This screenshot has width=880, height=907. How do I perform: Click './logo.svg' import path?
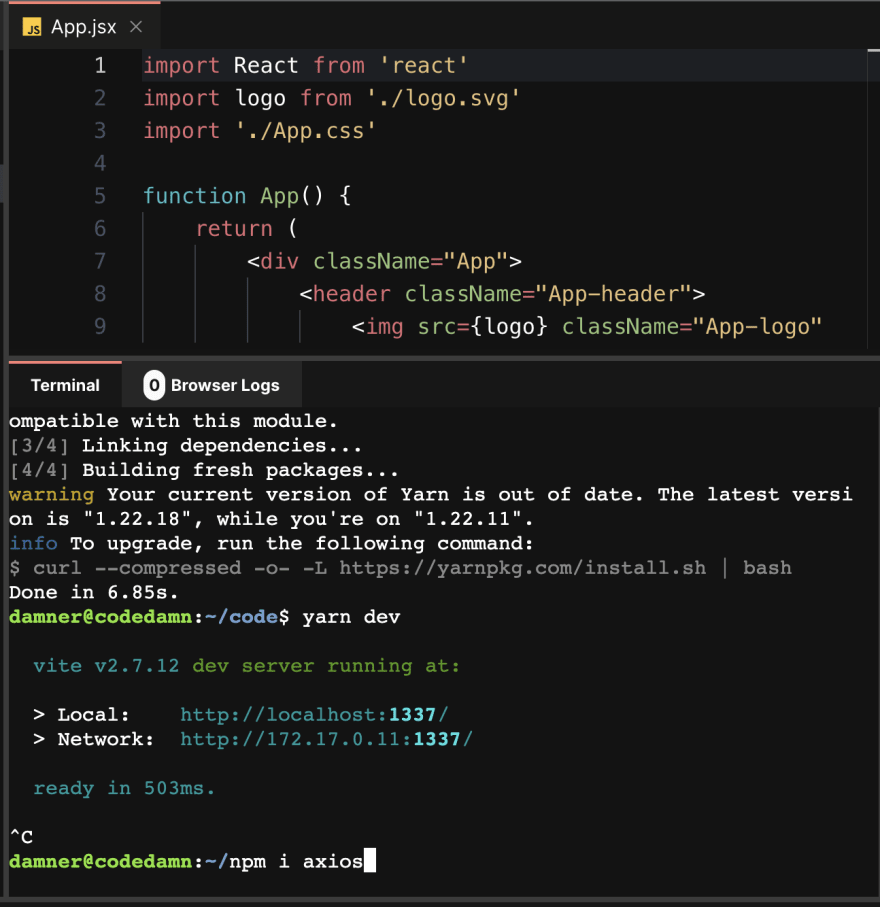point(444,98)
